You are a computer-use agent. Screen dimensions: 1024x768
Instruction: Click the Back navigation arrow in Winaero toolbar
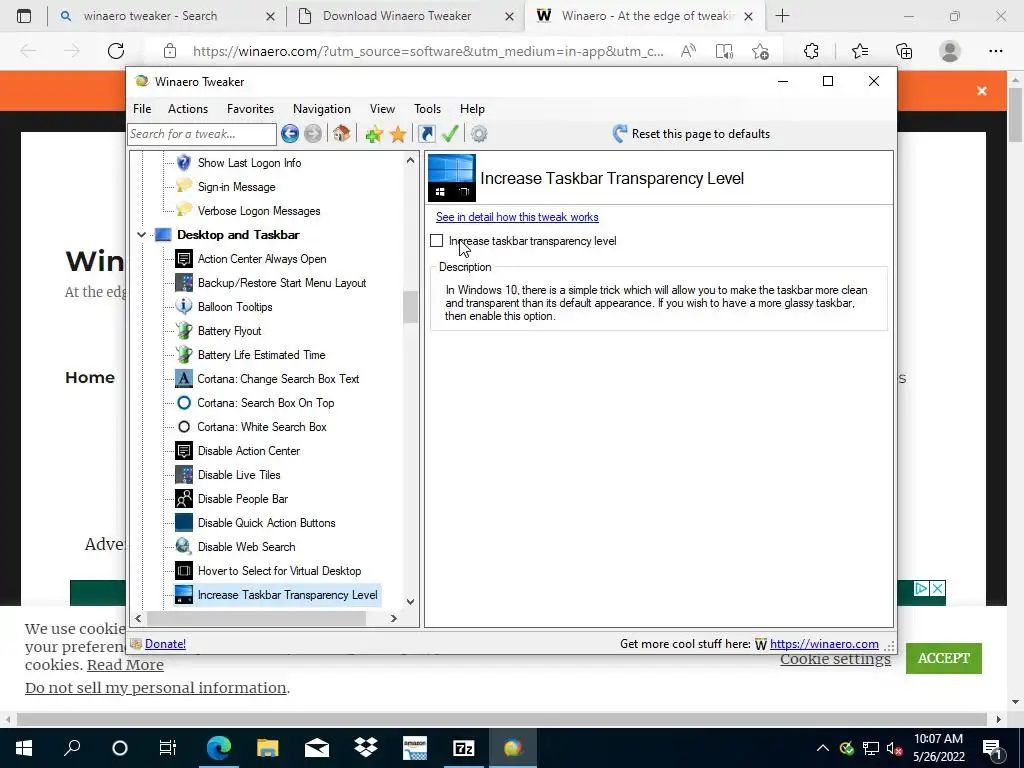coord(290,134)
